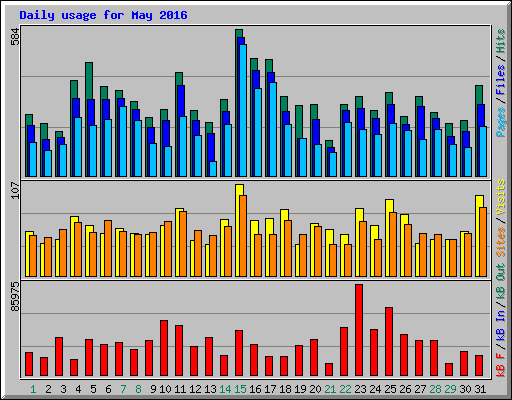Screen dimensions: 512x400
Task: Click the 'Daily usage for May 2016' title
Action: [x=103, y=15]
